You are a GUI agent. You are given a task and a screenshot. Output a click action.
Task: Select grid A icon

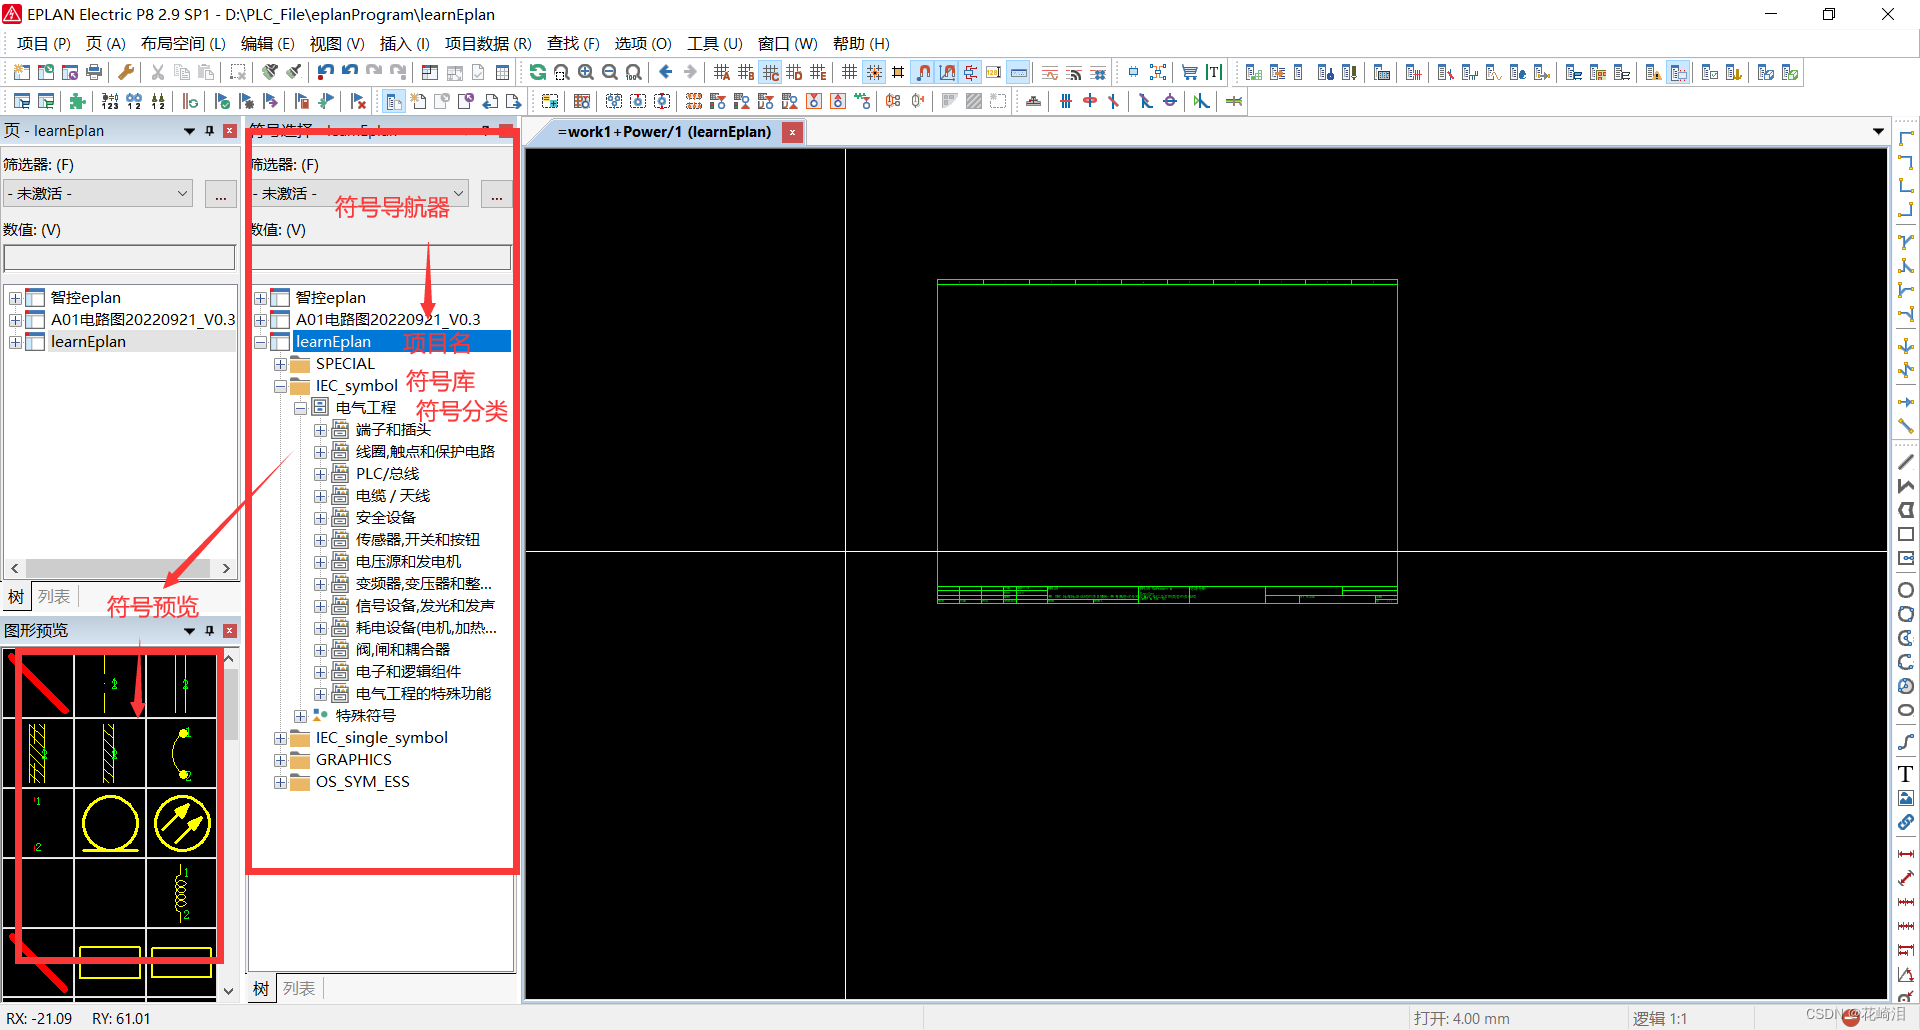click(x=722, y=72)
